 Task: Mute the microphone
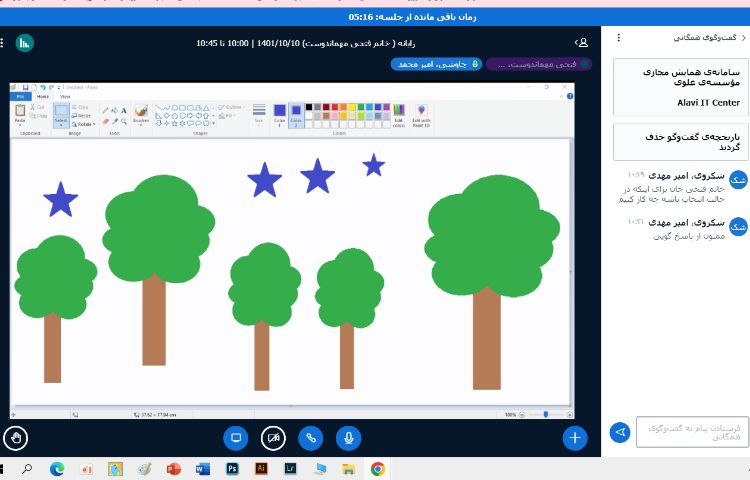pos(348,437)
